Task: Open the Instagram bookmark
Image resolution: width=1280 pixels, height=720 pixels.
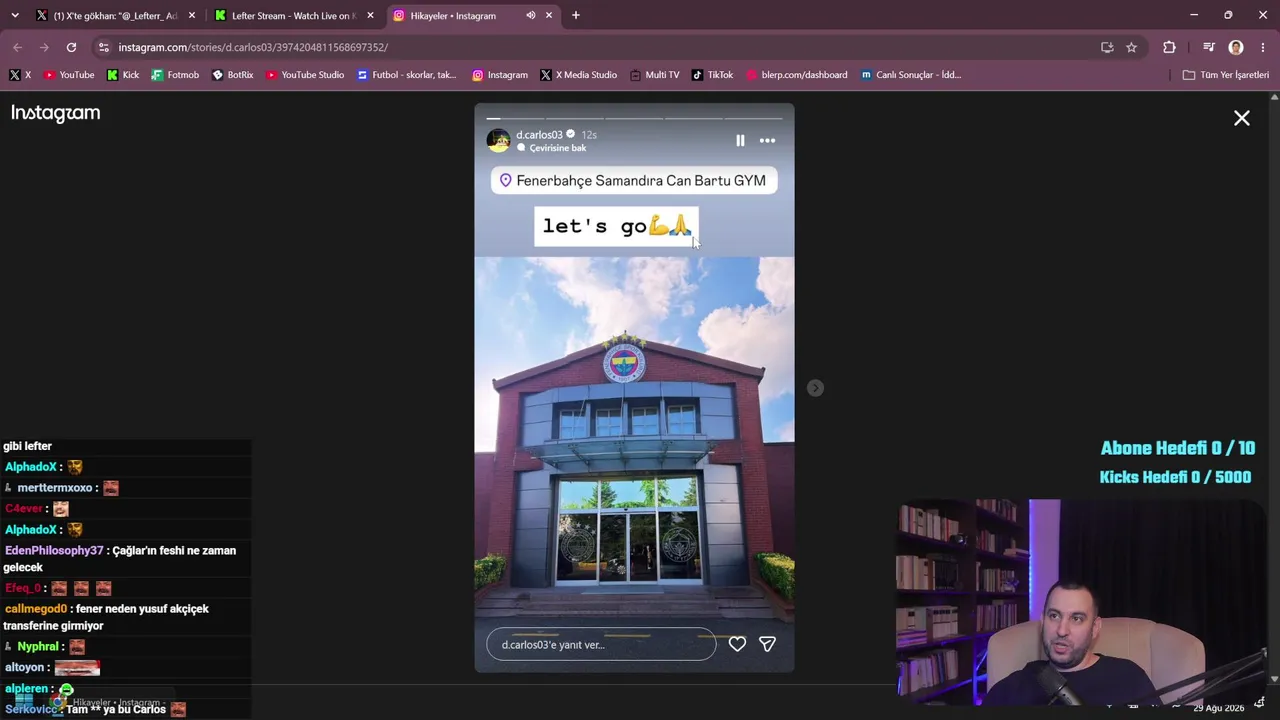Action: [x=500, y=75]
